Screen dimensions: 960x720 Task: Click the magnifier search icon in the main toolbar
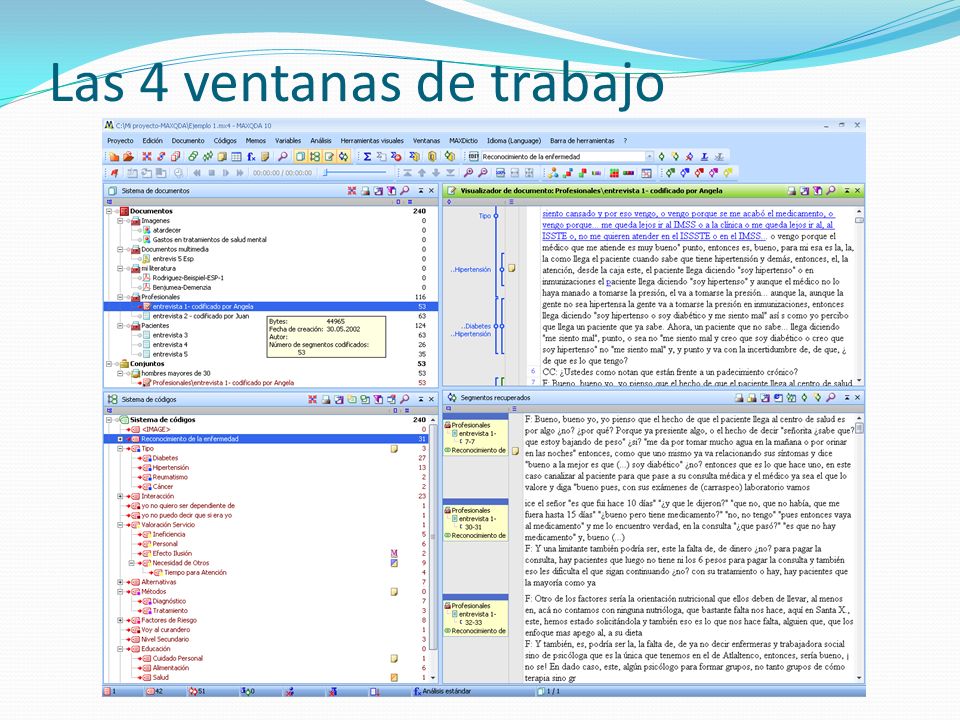[x=282, y=157]
